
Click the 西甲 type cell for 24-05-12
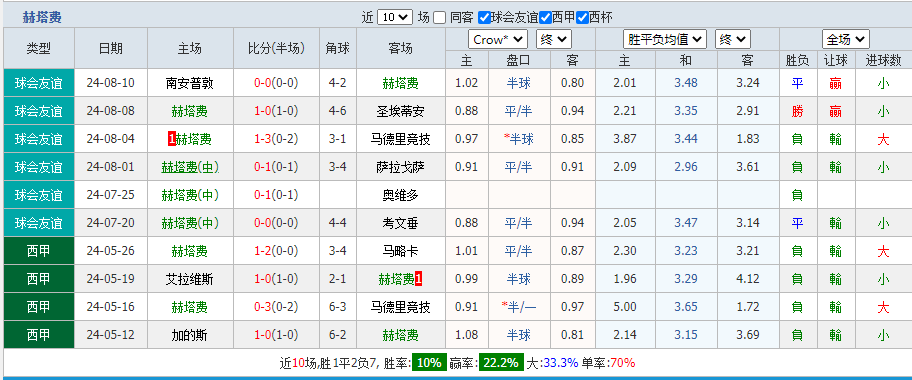coord(39,336)
